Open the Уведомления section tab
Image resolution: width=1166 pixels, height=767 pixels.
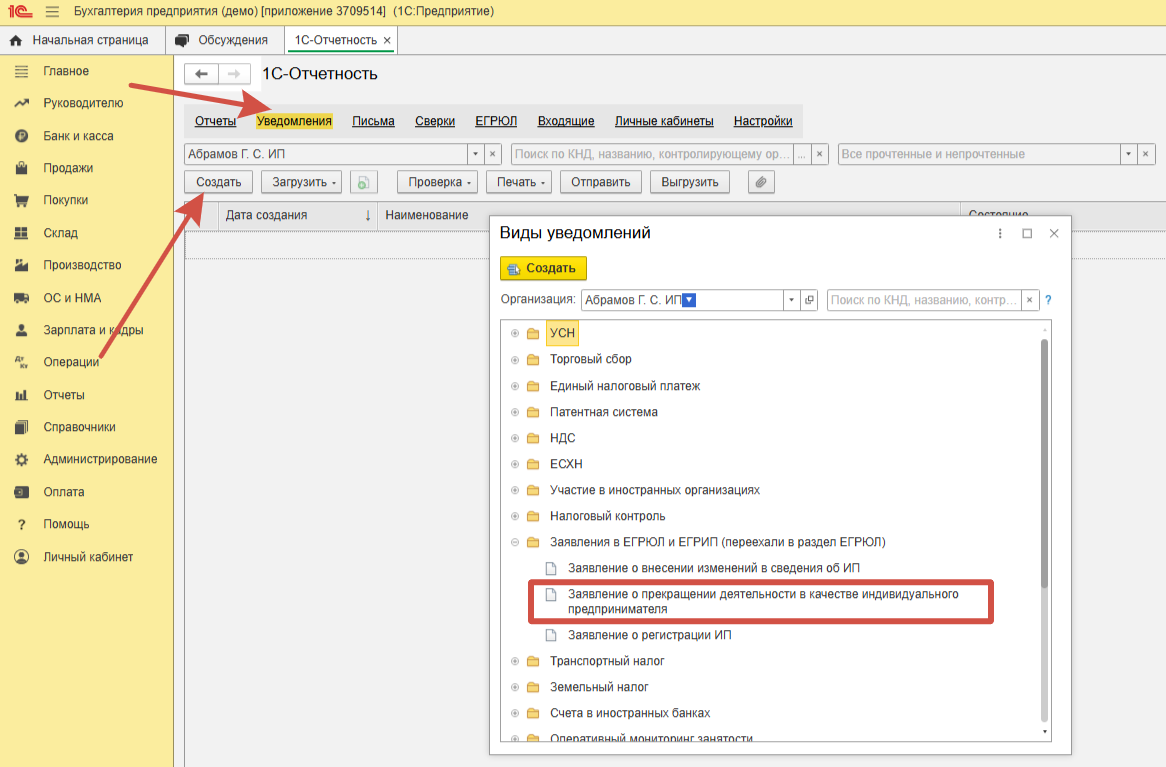[x=294, y=121]
